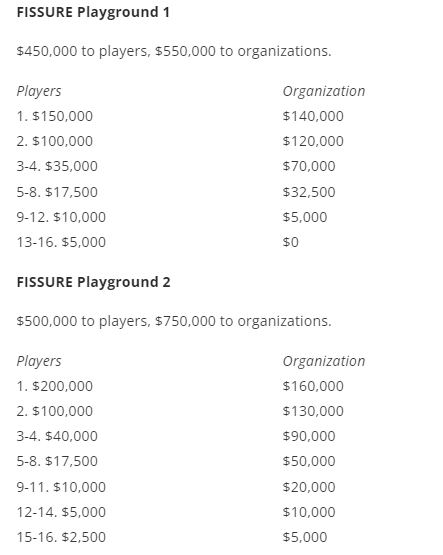Click the 15-16. $2,500 player entry

tap(61, 537)
